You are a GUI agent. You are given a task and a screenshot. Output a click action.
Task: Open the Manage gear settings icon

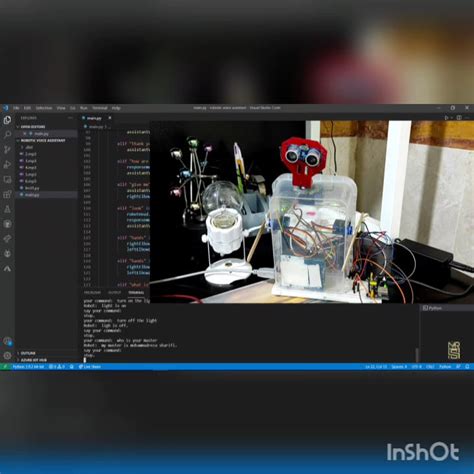(x=7, y=356)
